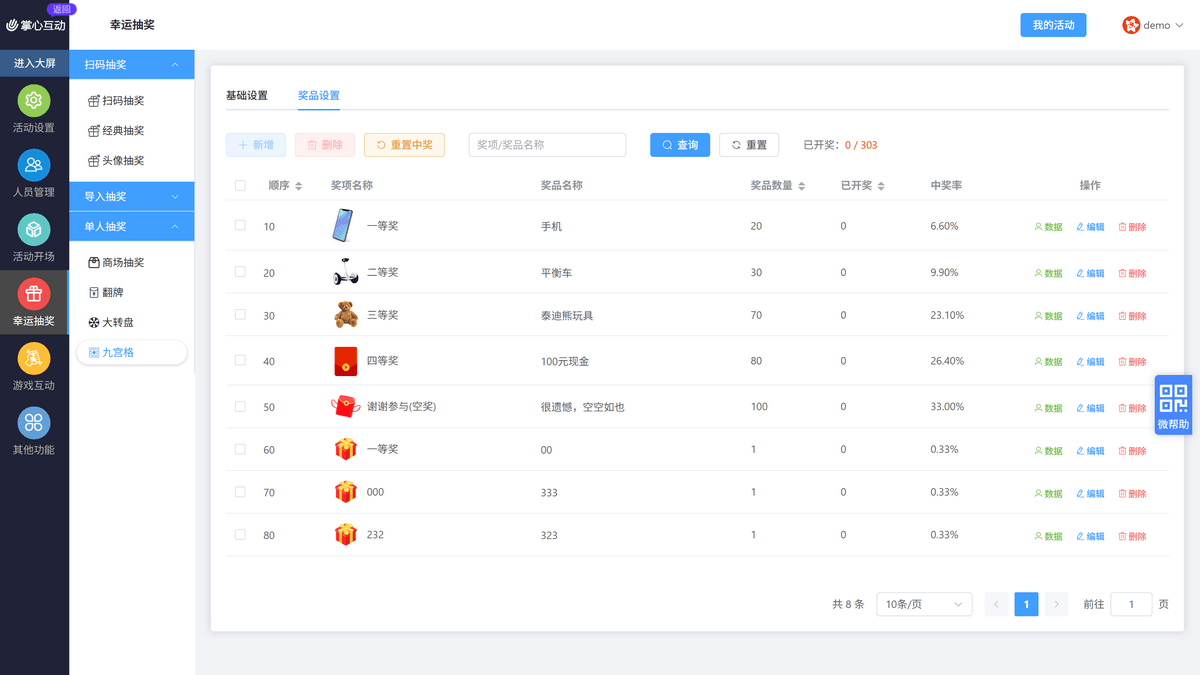Viewport: 1200px width, 675px height.
Task: Open 数据 for the 323 prize row
Action: click(x=1048, y=536)
